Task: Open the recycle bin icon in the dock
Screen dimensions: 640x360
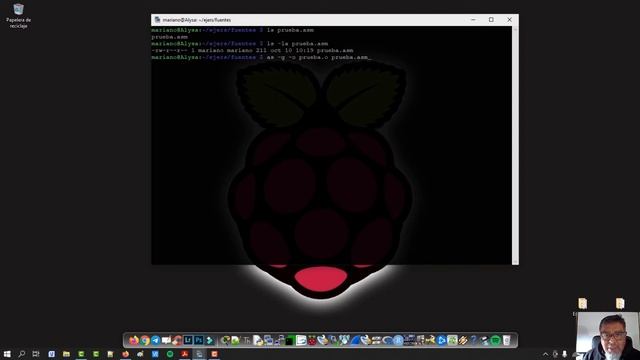Action: [507, 340]
